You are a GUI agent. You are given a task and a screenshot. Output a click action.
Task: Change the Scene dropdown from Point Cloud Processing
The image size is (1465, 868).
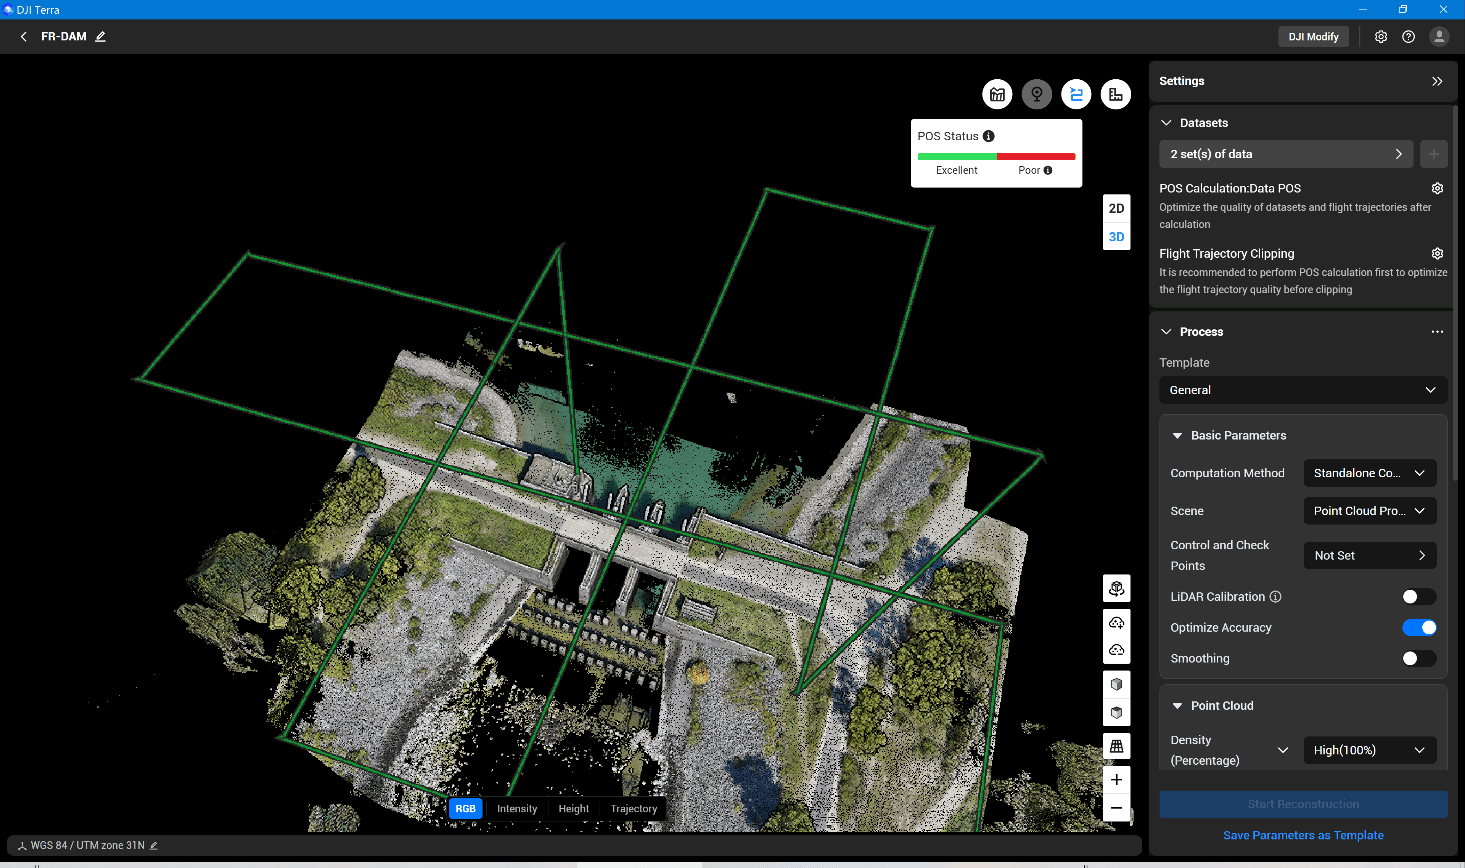click(x=1369, y=510)
